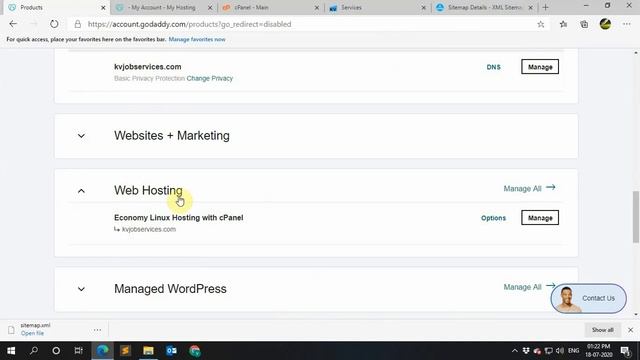Refresh the current page
This screenshot has height=360, width=640.
tap(54, 24)
